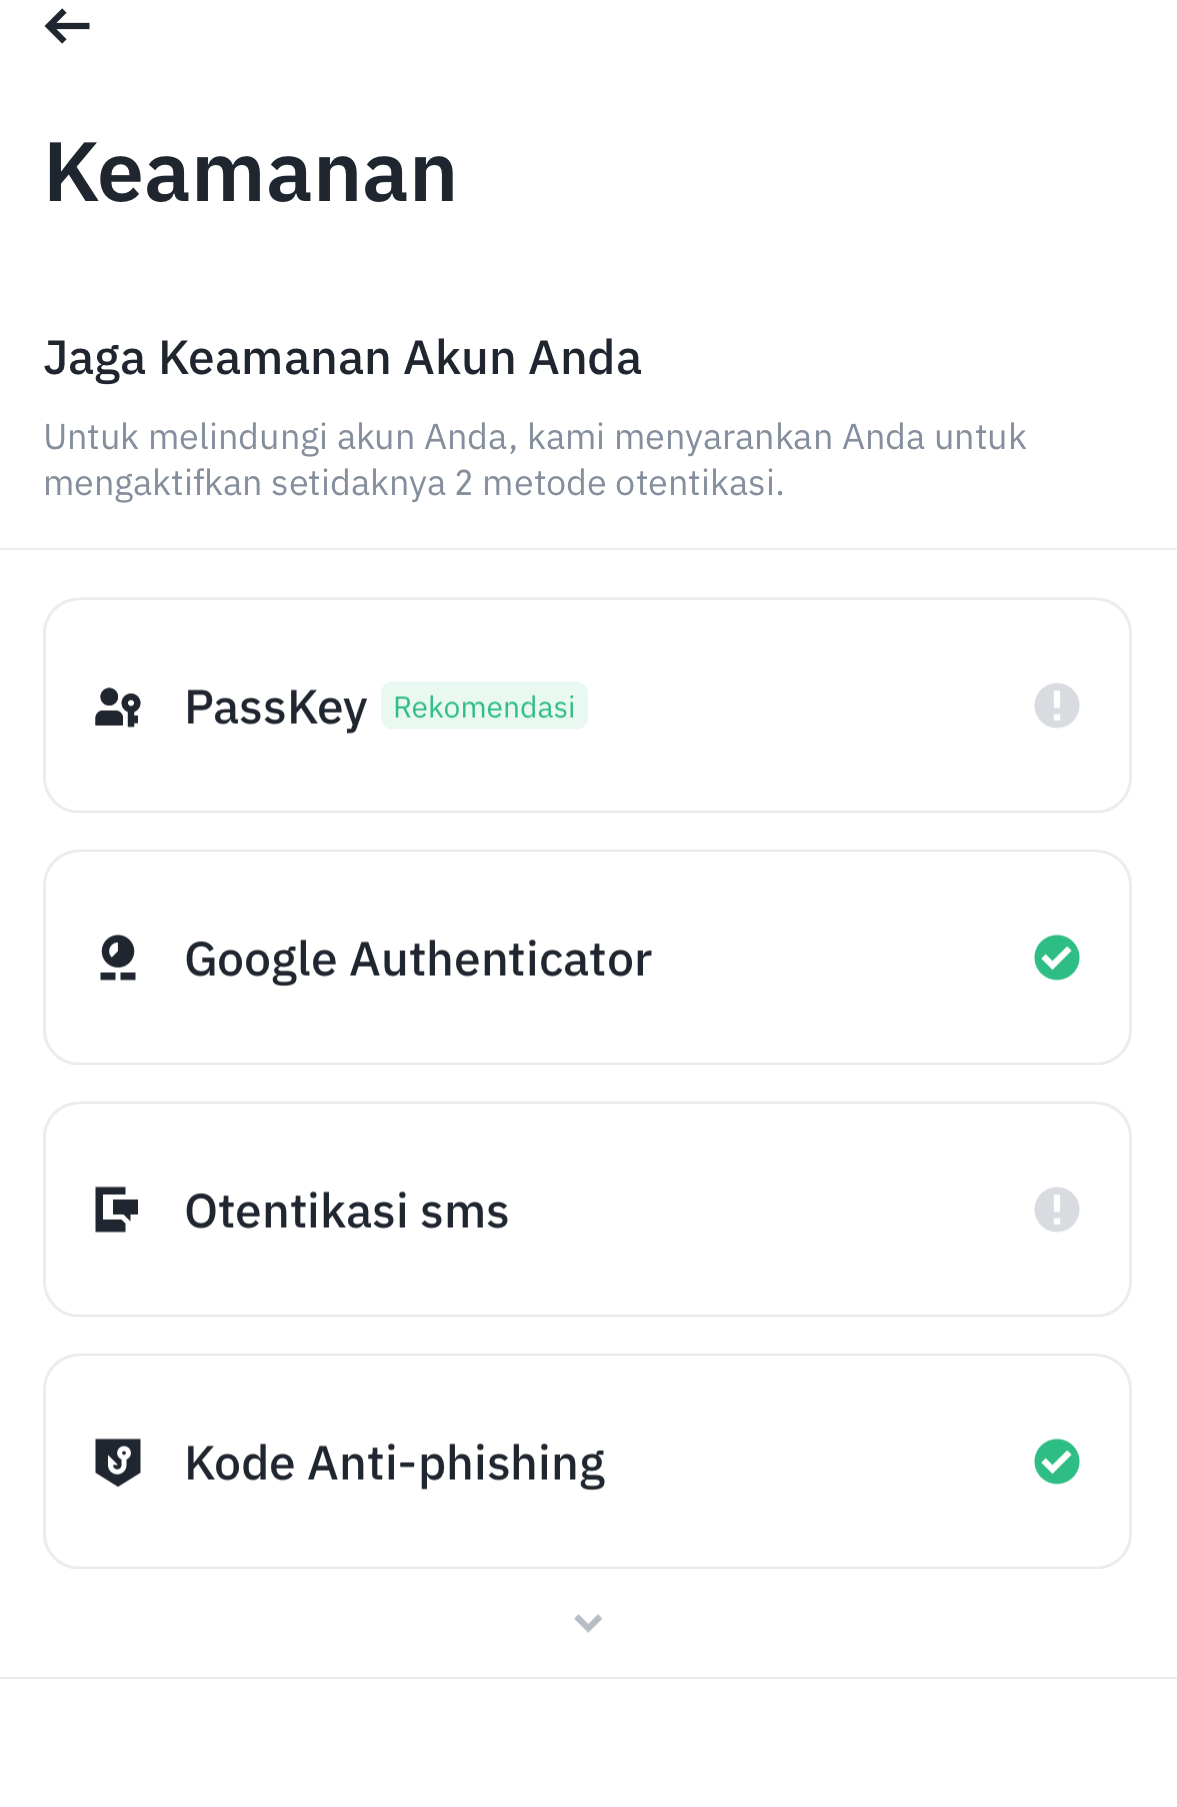Click the green Rekomendasi badge

pos(484,707)
